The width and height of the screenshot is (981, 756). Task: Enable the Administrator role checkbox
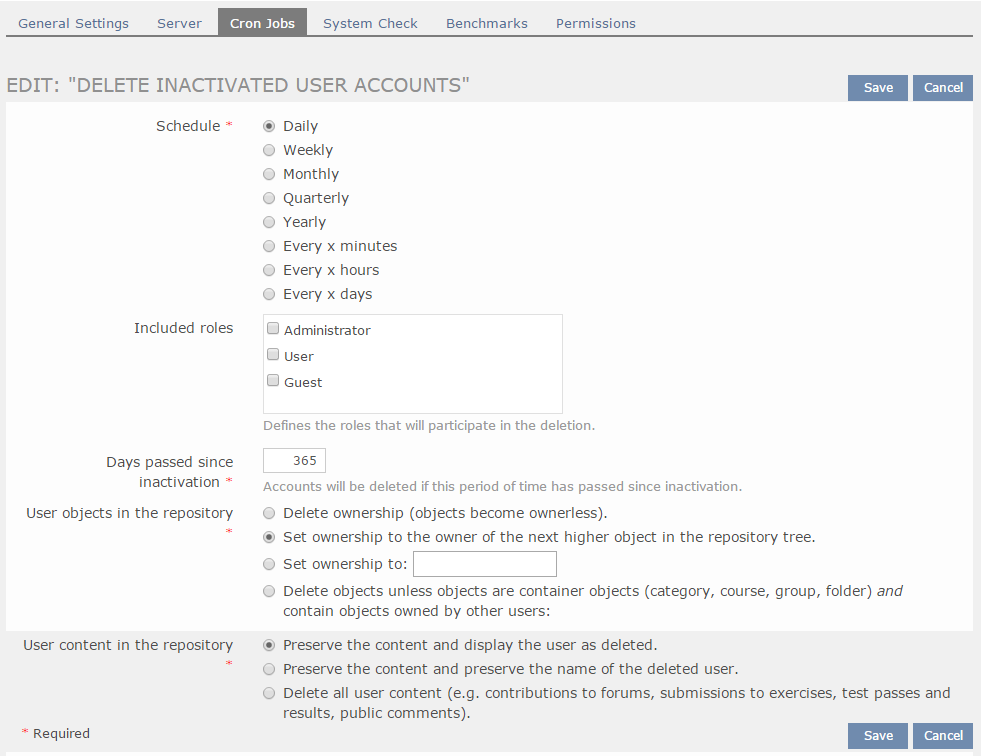(x=273, y=329)
